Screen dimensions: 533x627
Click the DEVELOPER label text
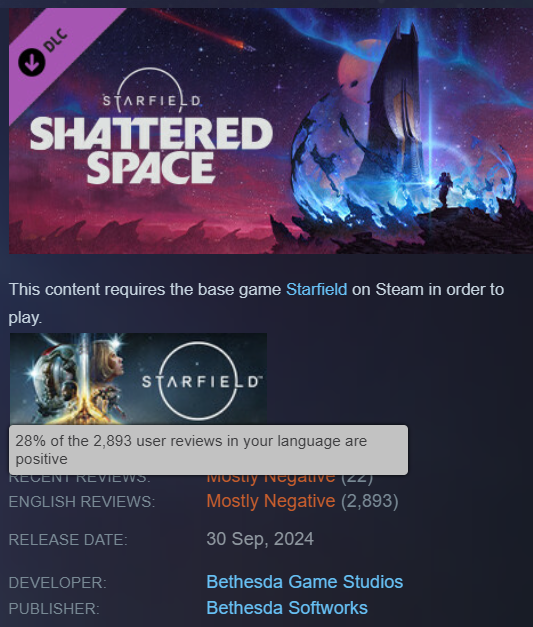pyautogui.click(x=58, y=583)
